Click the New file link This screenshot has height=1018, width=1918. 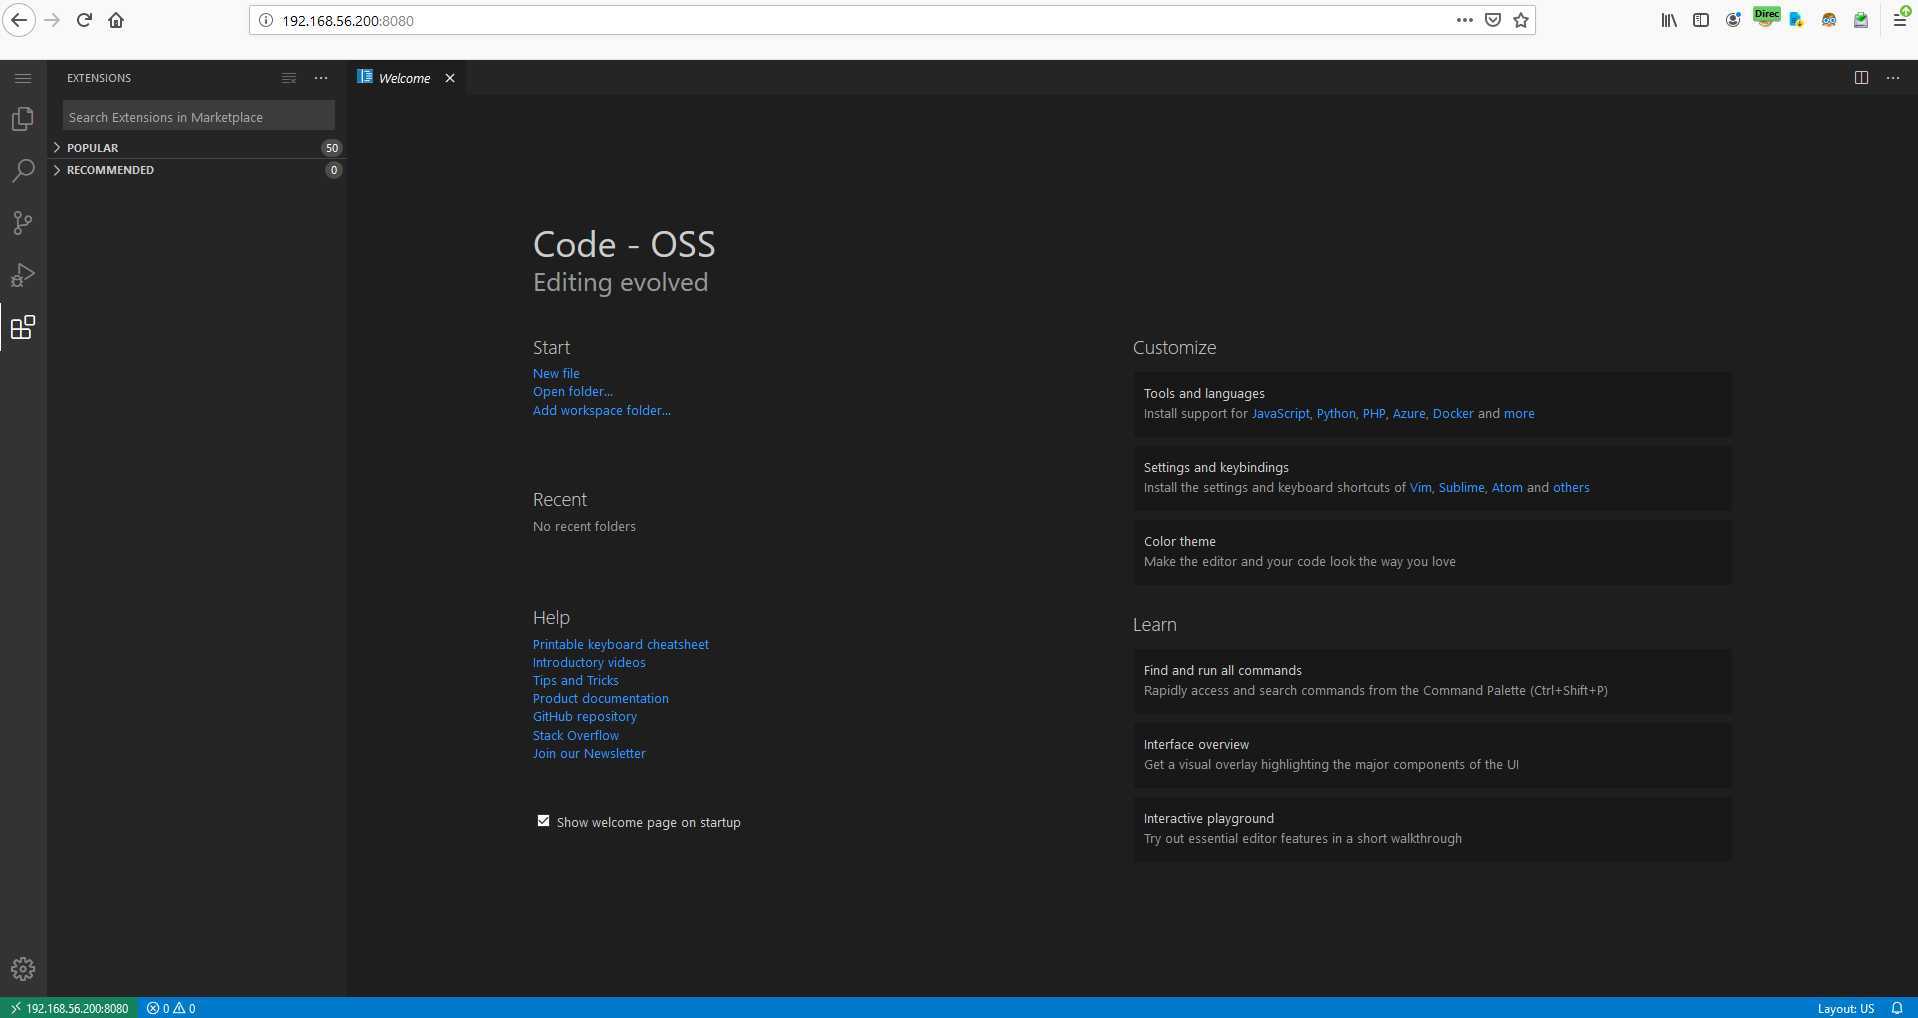click(556, 373)
